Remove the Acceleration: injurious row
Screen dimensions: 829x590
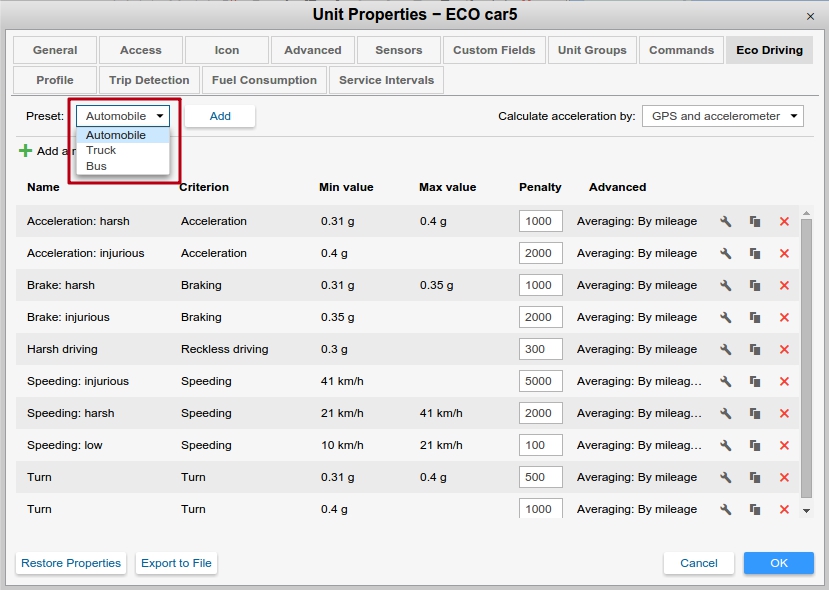(x=784, y=253)
